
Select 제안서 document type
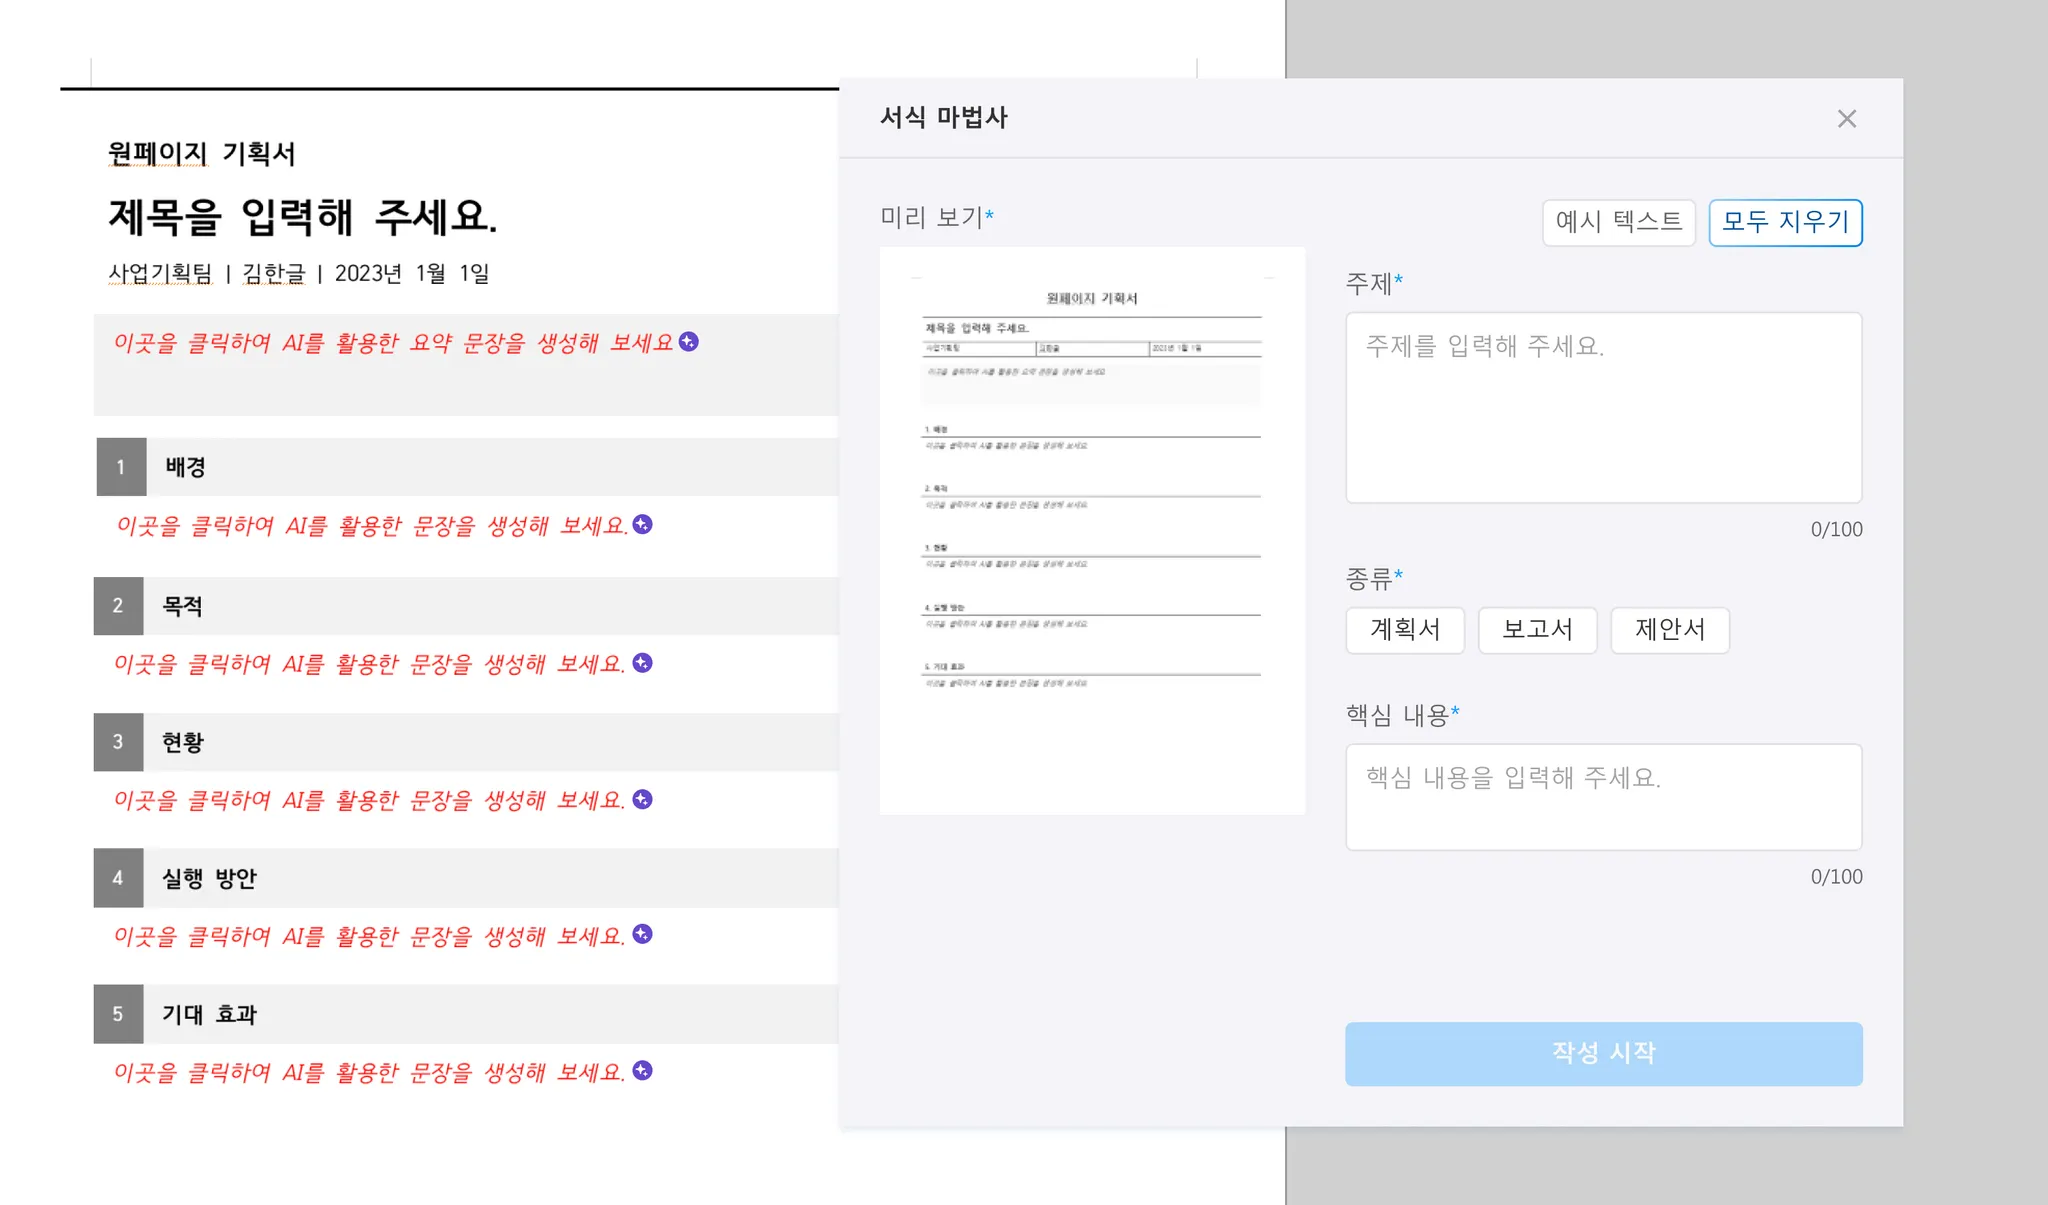click(x=1669, y=630)
